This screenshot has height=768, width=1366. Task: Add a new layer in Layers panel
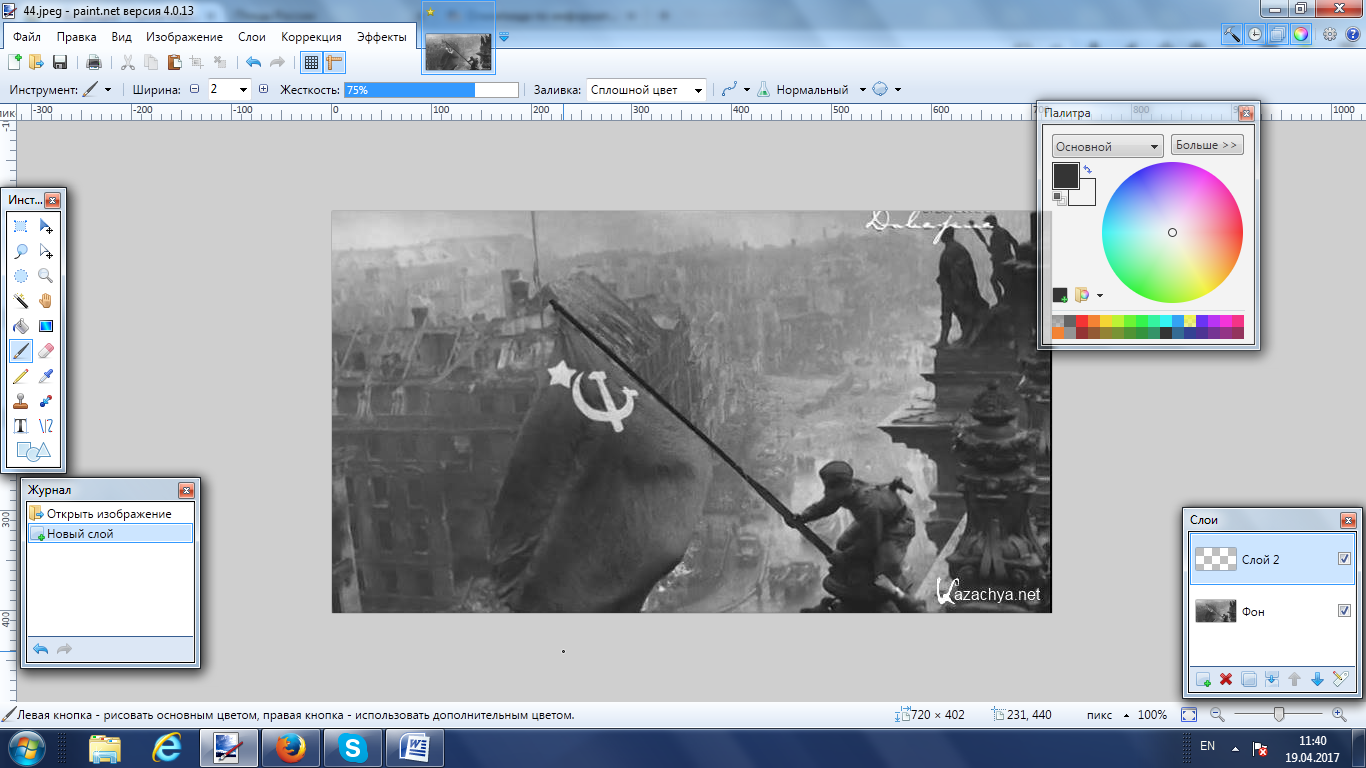coord(1204,680)
